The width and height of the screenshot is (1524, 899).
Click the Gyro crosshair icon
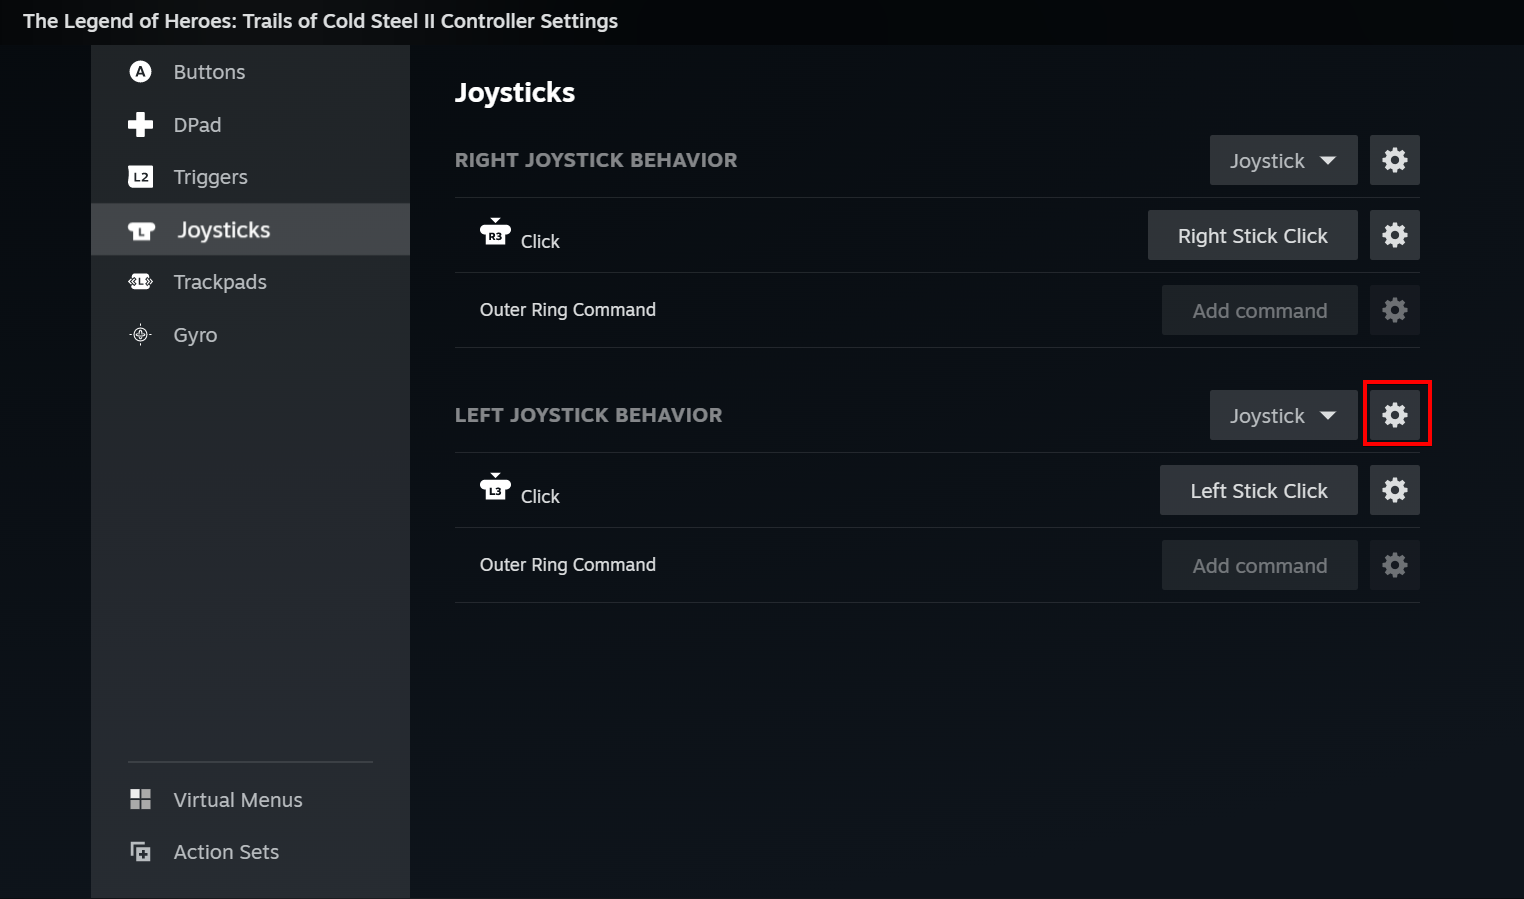click(141, 335)
